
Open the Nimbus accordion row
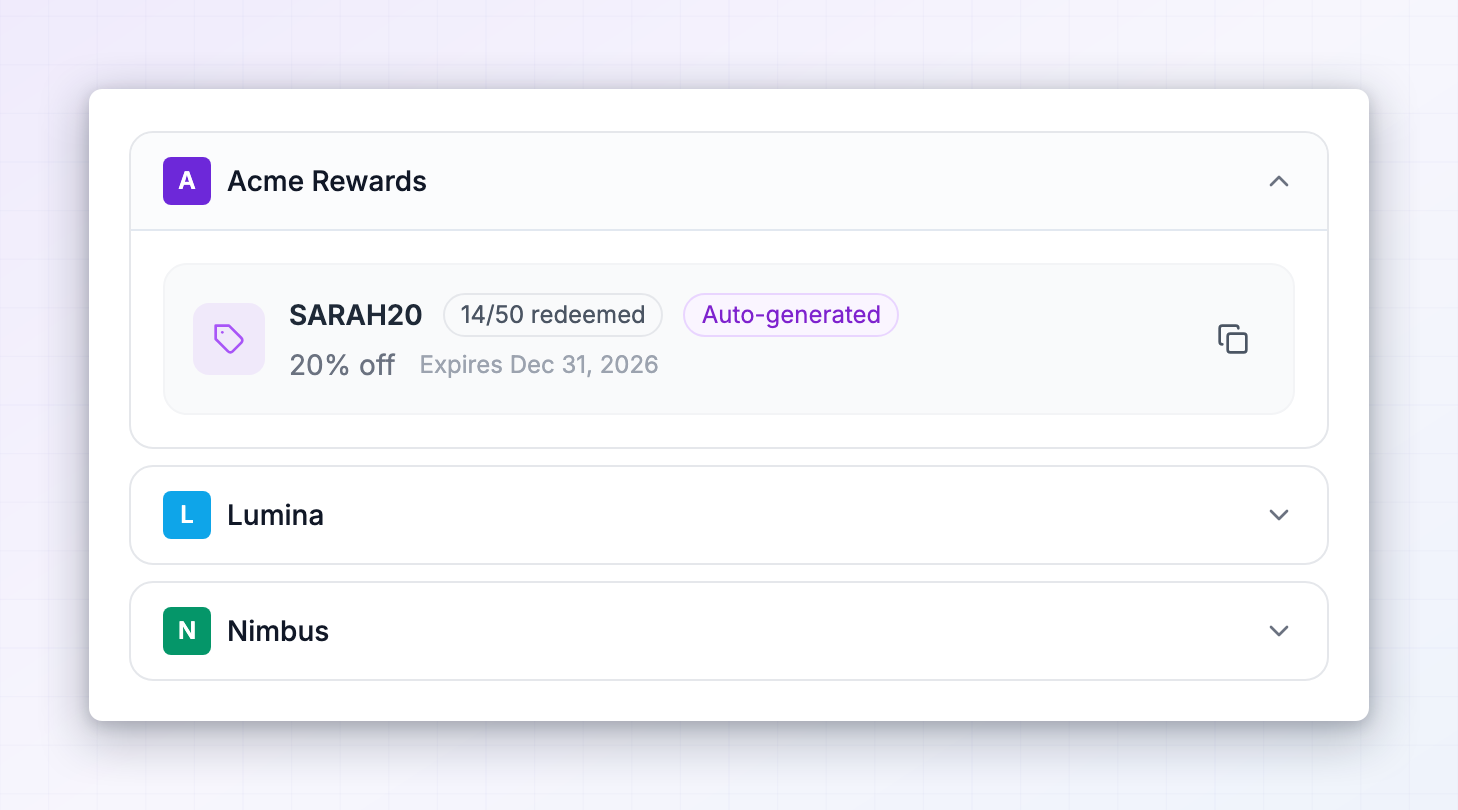tap(729, 631)
